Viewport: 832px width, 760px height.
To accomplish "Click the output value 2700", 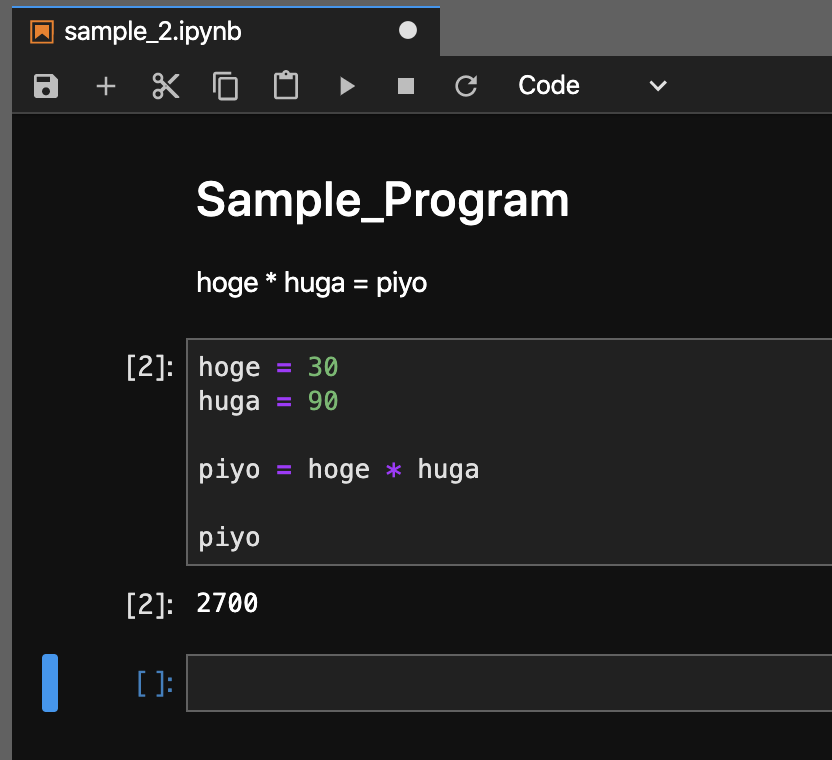I will coord(228,603).
